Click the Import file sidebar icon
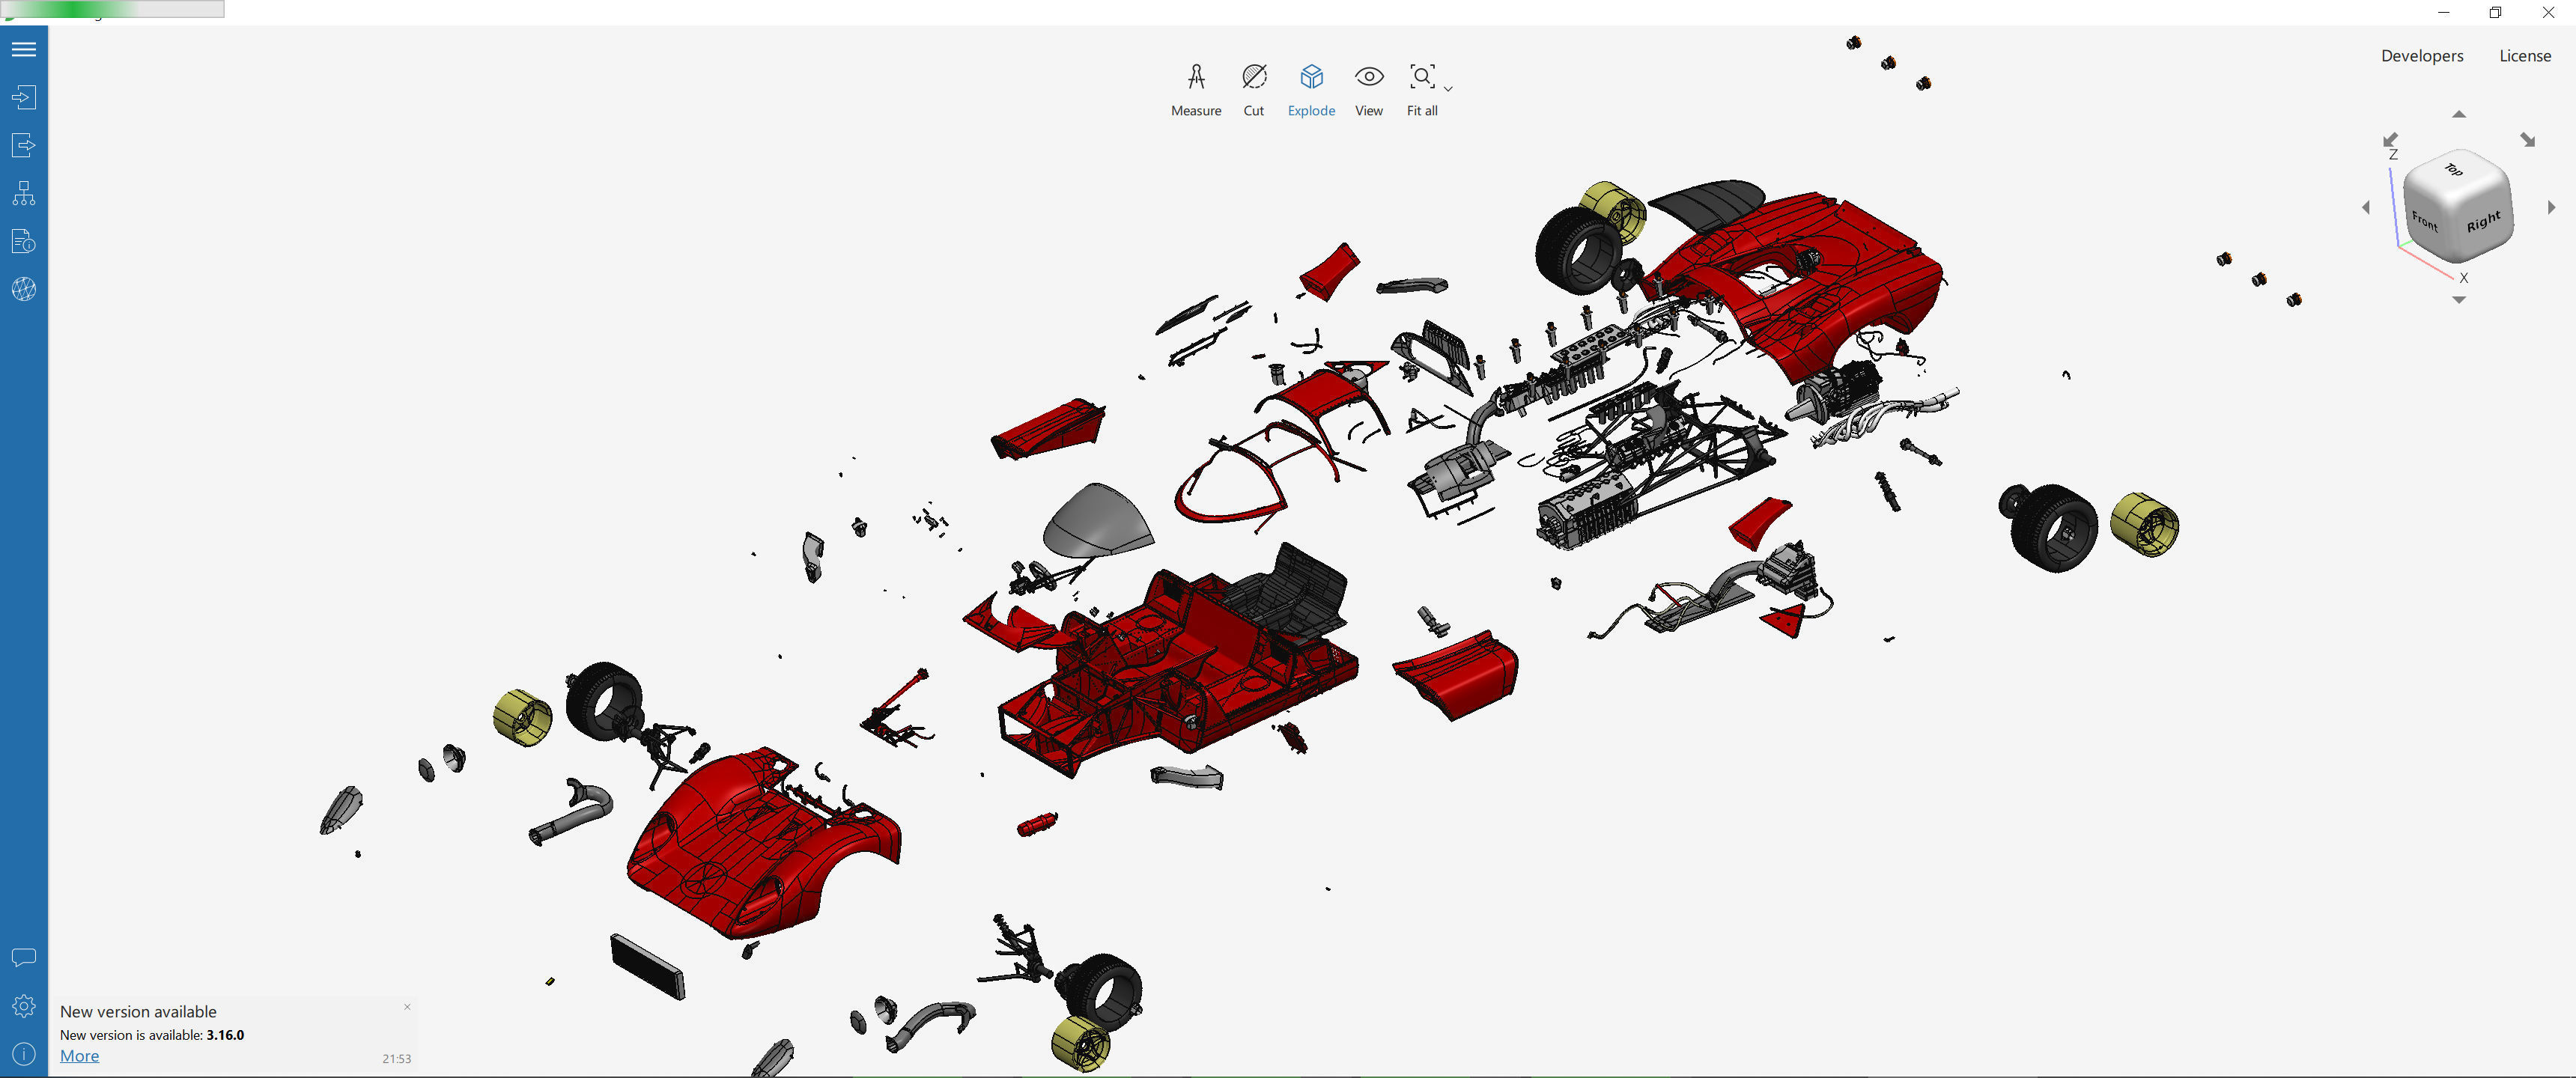 click(x=24, y=97)
